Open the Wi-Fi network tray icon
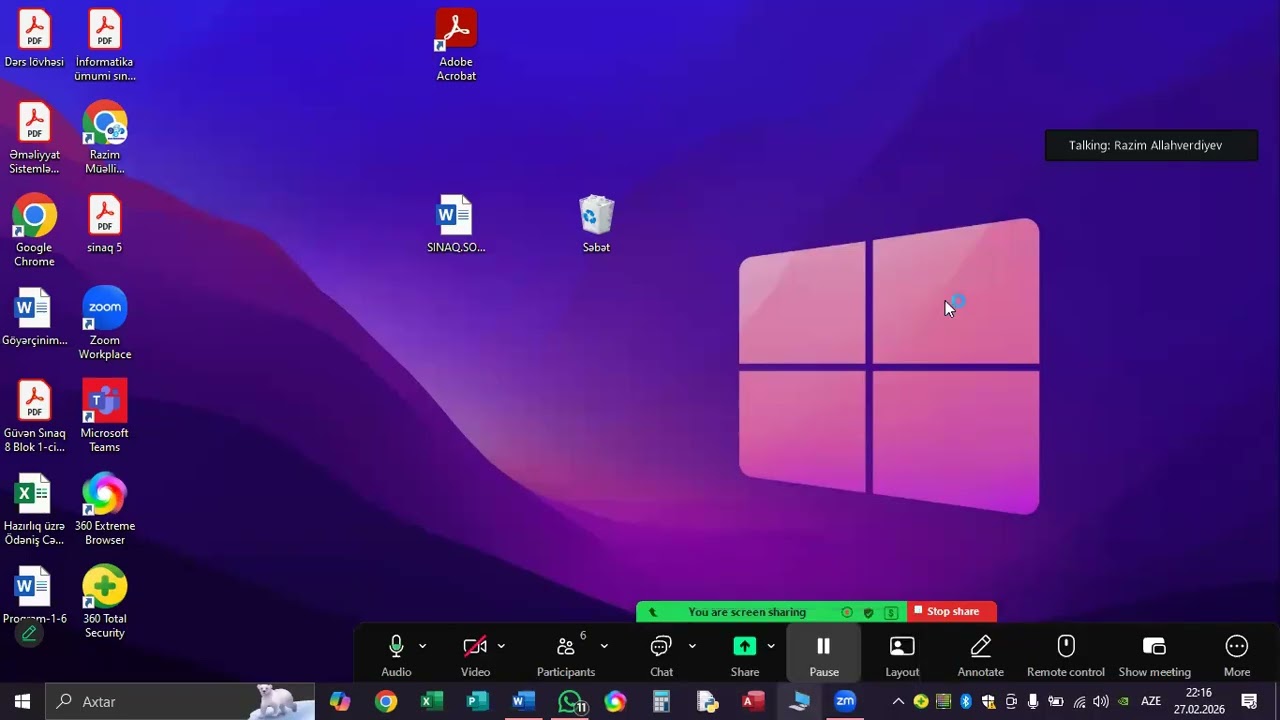 [1079, 702]
